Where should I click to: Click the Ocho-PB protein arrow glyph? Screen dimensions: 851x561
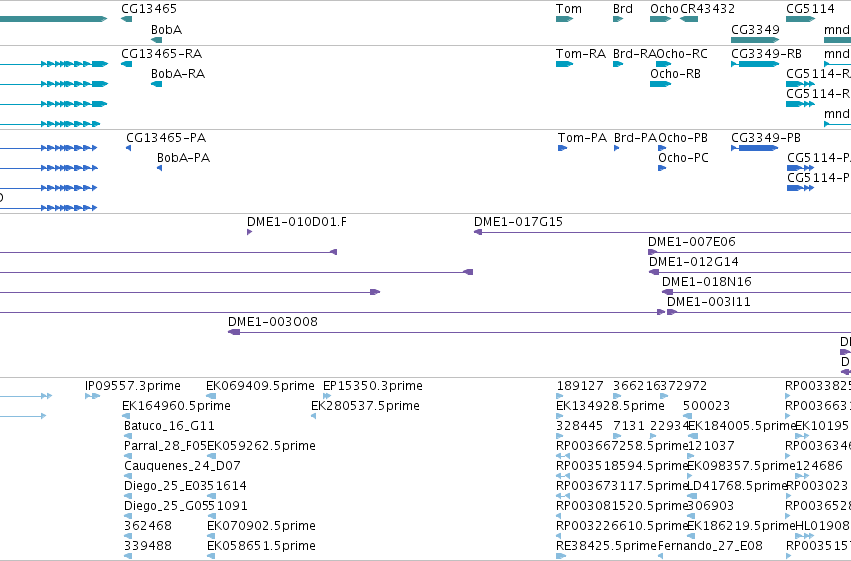click(x=662, y=148)
